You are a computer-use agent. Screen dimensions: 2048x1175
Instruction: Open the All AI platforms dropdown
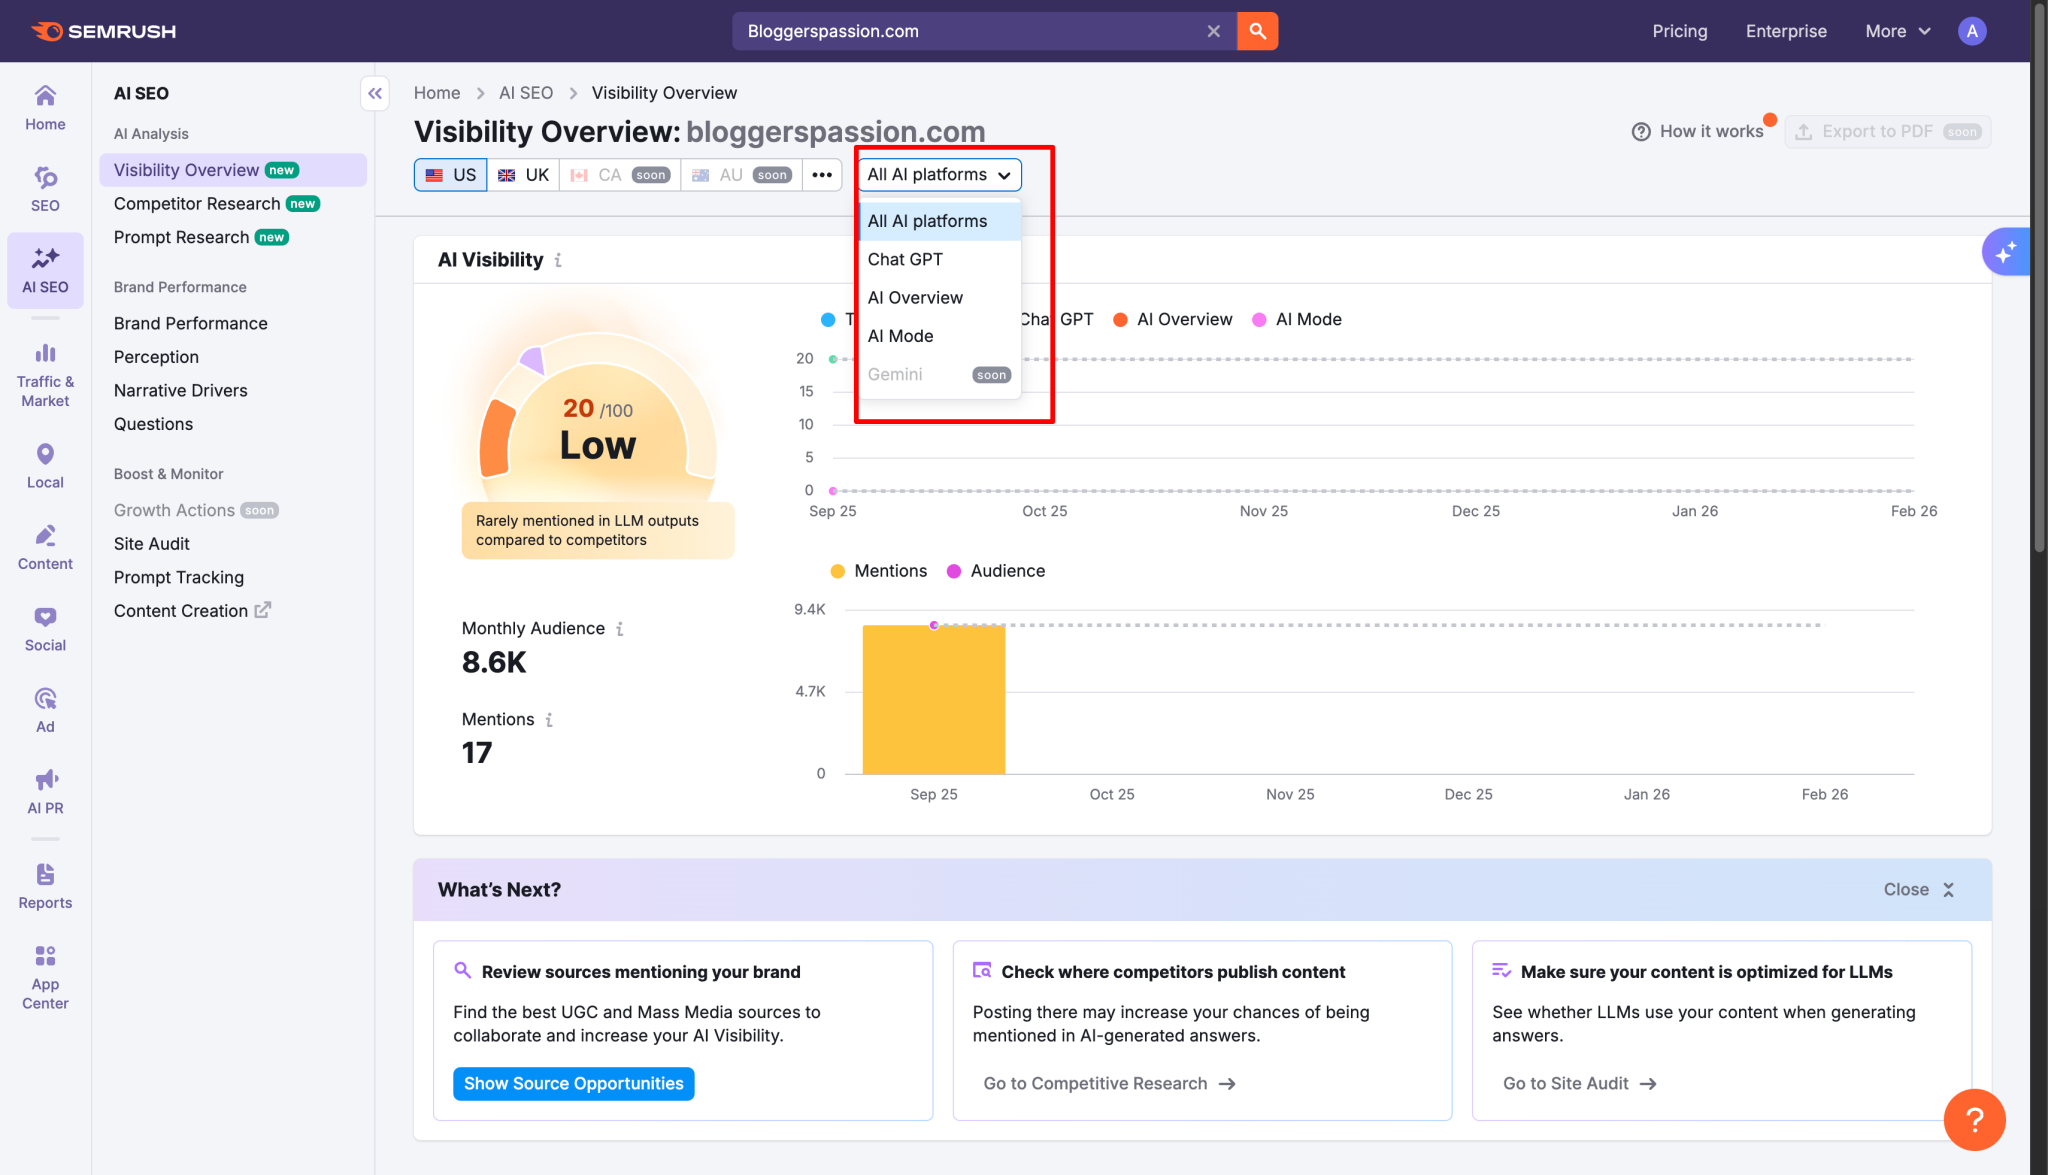[938, 174]
